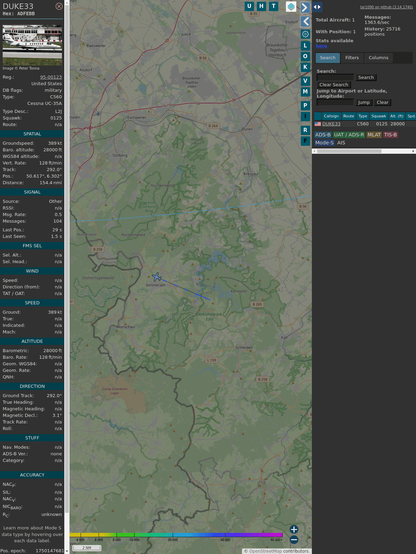The width and height of the screenshot is (416, 554).
Task: Switch to the Columns tab
Action: point(378,58)
